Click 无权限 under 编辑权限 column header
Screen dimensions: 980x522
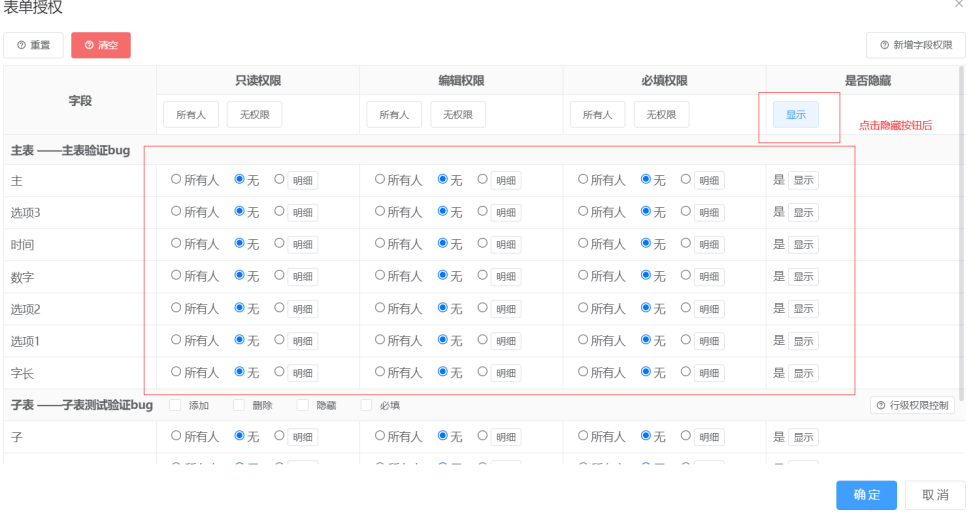pyautogui.click(x=458, y=115)
